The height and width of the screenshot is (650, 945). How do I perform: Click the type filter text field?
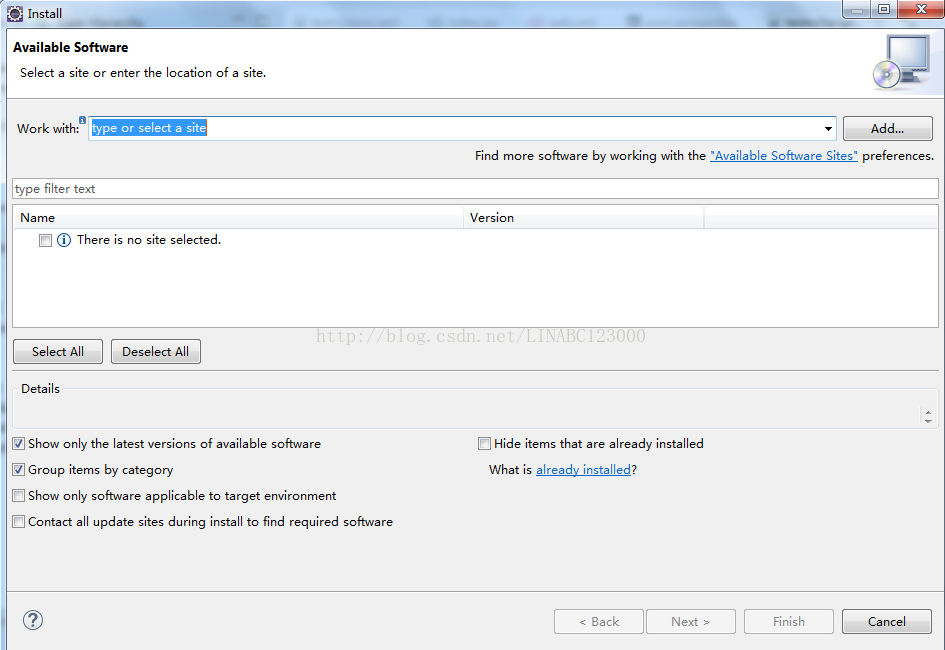pos(475,189)
